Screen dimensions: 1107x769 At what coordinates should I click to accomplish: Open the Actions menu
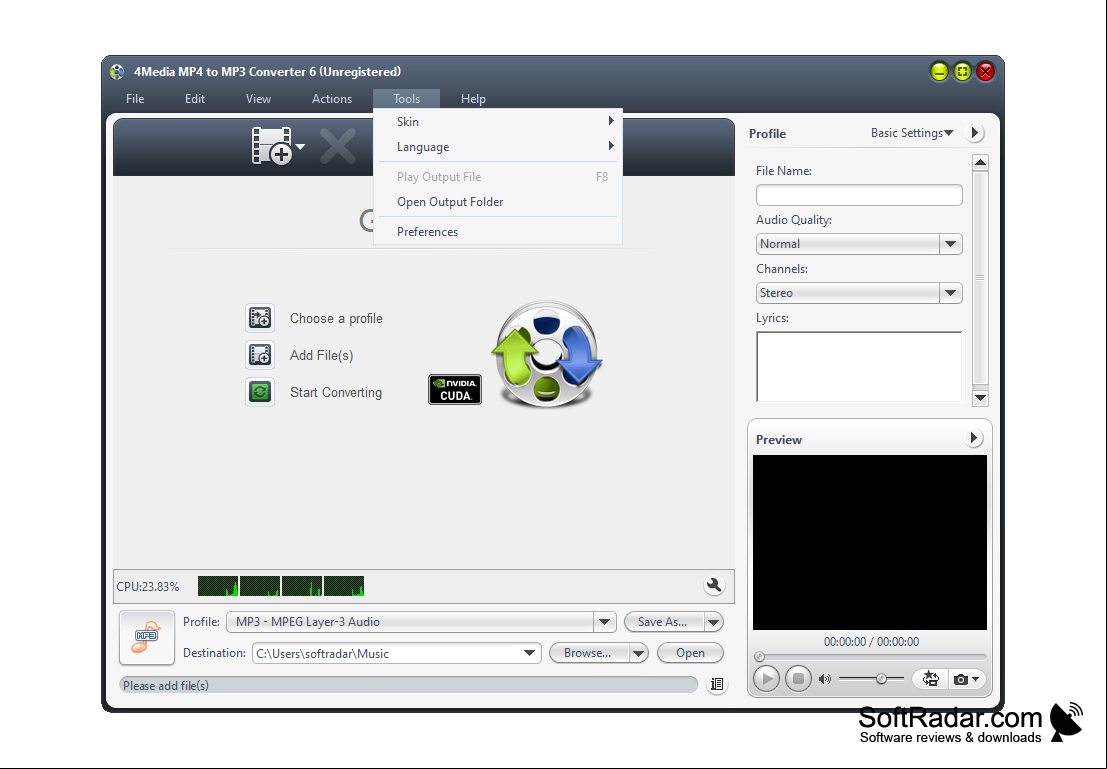tap(332, 99)
